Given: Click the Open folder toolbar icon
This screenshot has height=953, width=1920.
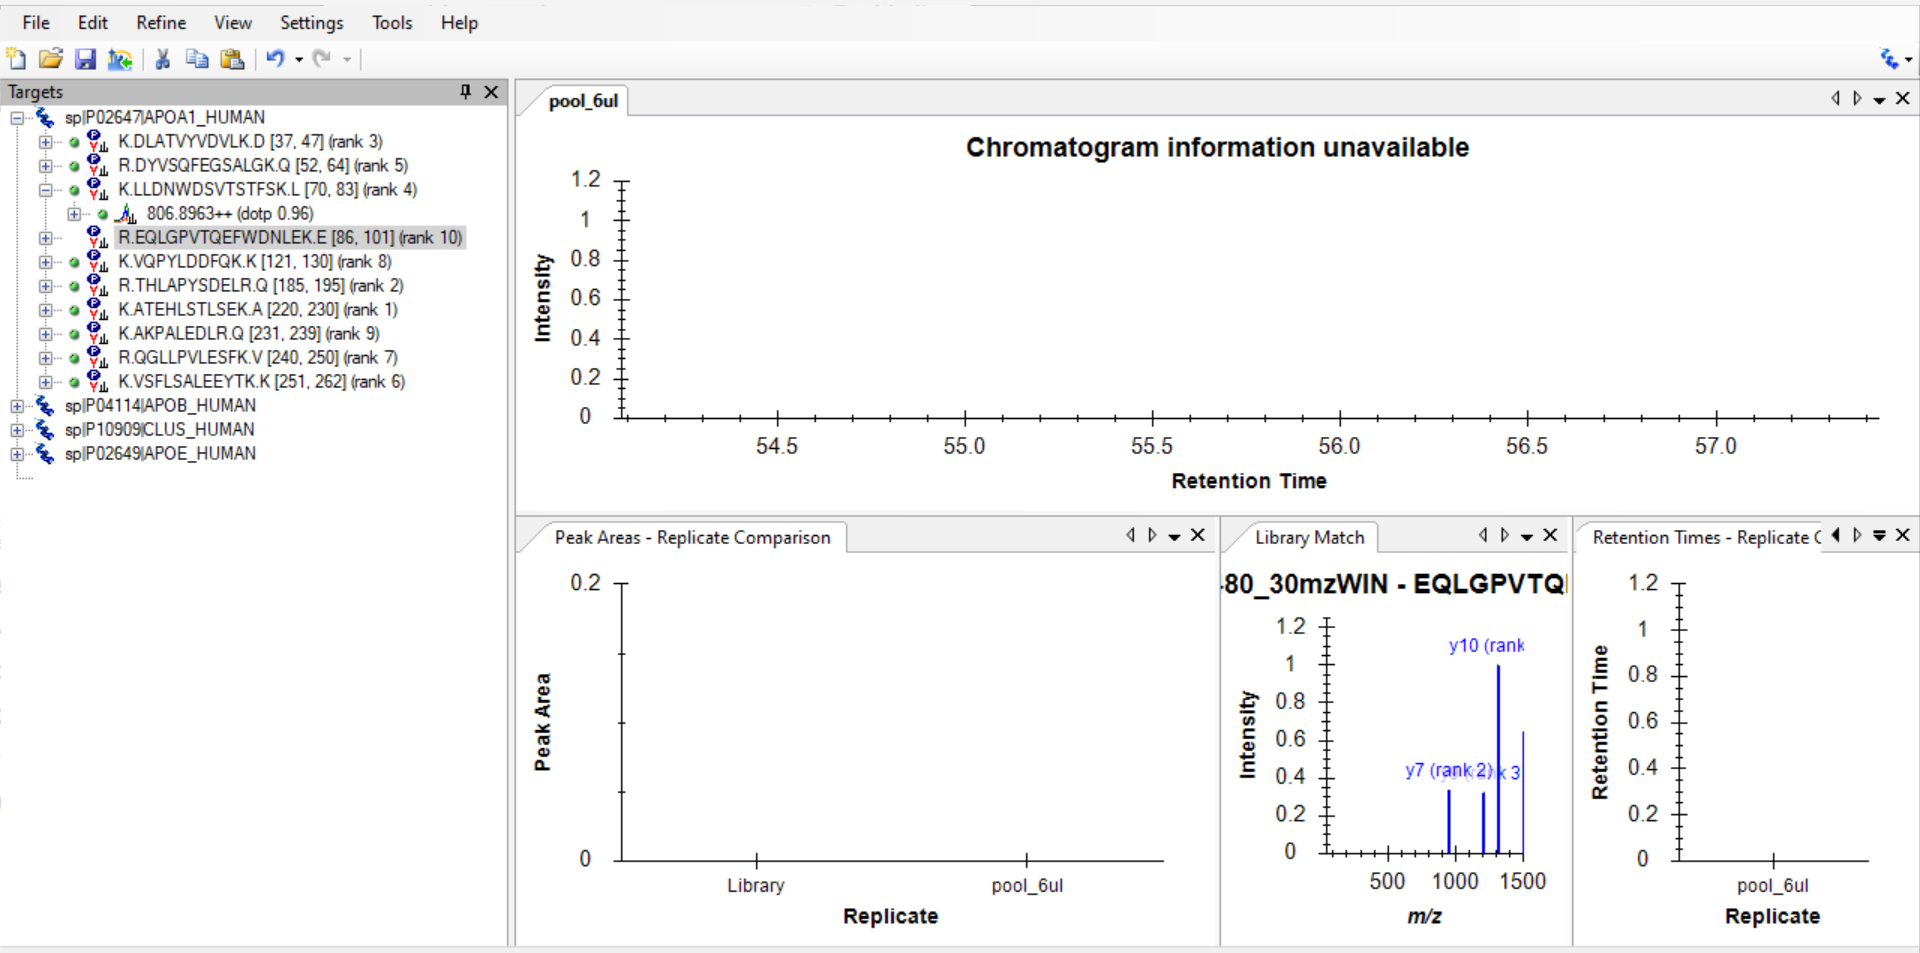Looking at the screenshot, I should tap(50, 59).
